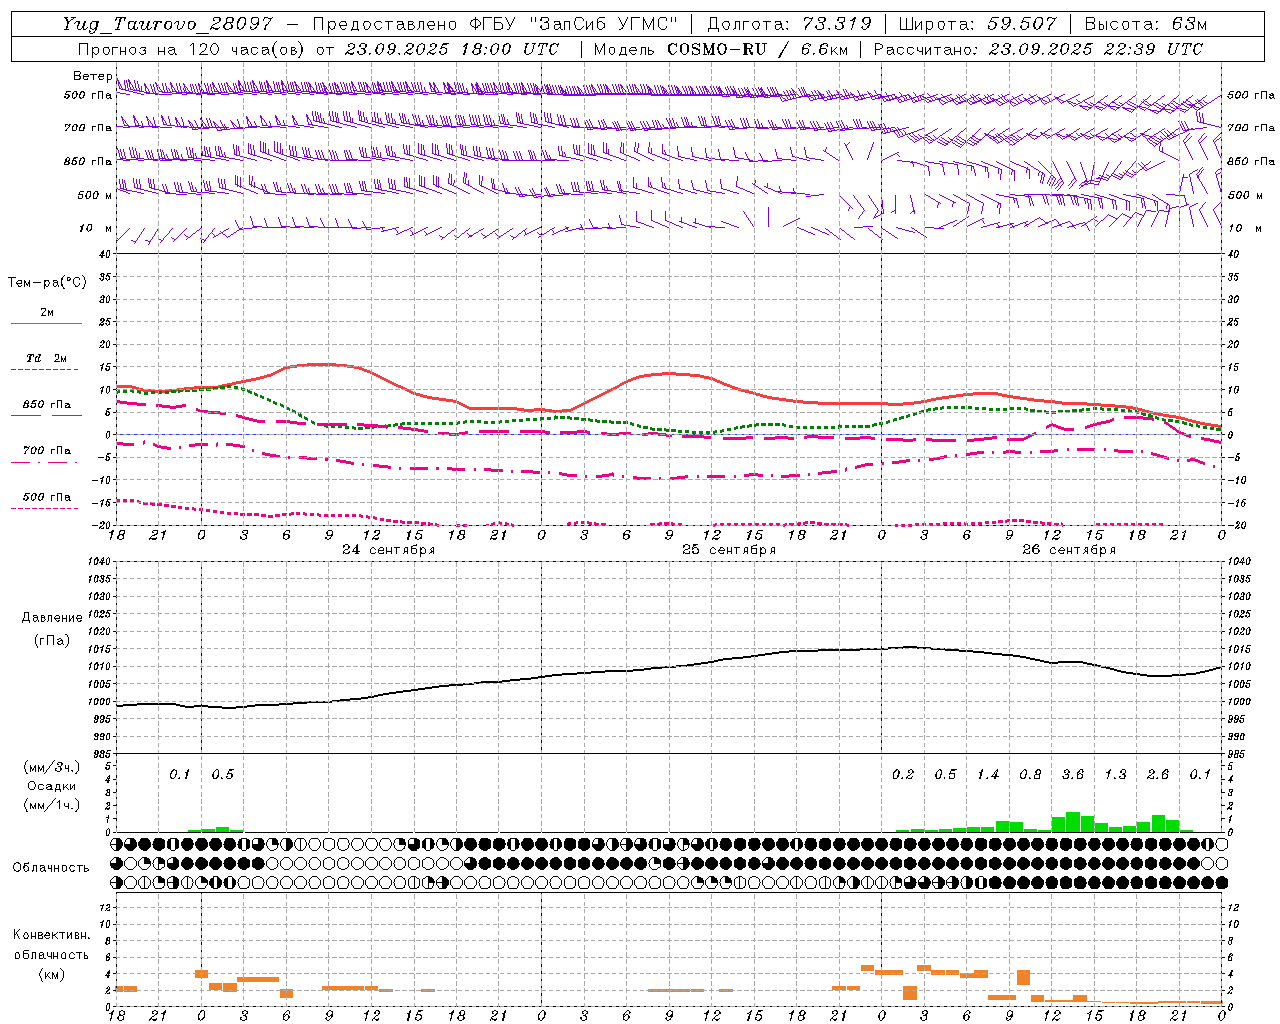Click the Тем-ра(°C) panel label

[47, 283]
